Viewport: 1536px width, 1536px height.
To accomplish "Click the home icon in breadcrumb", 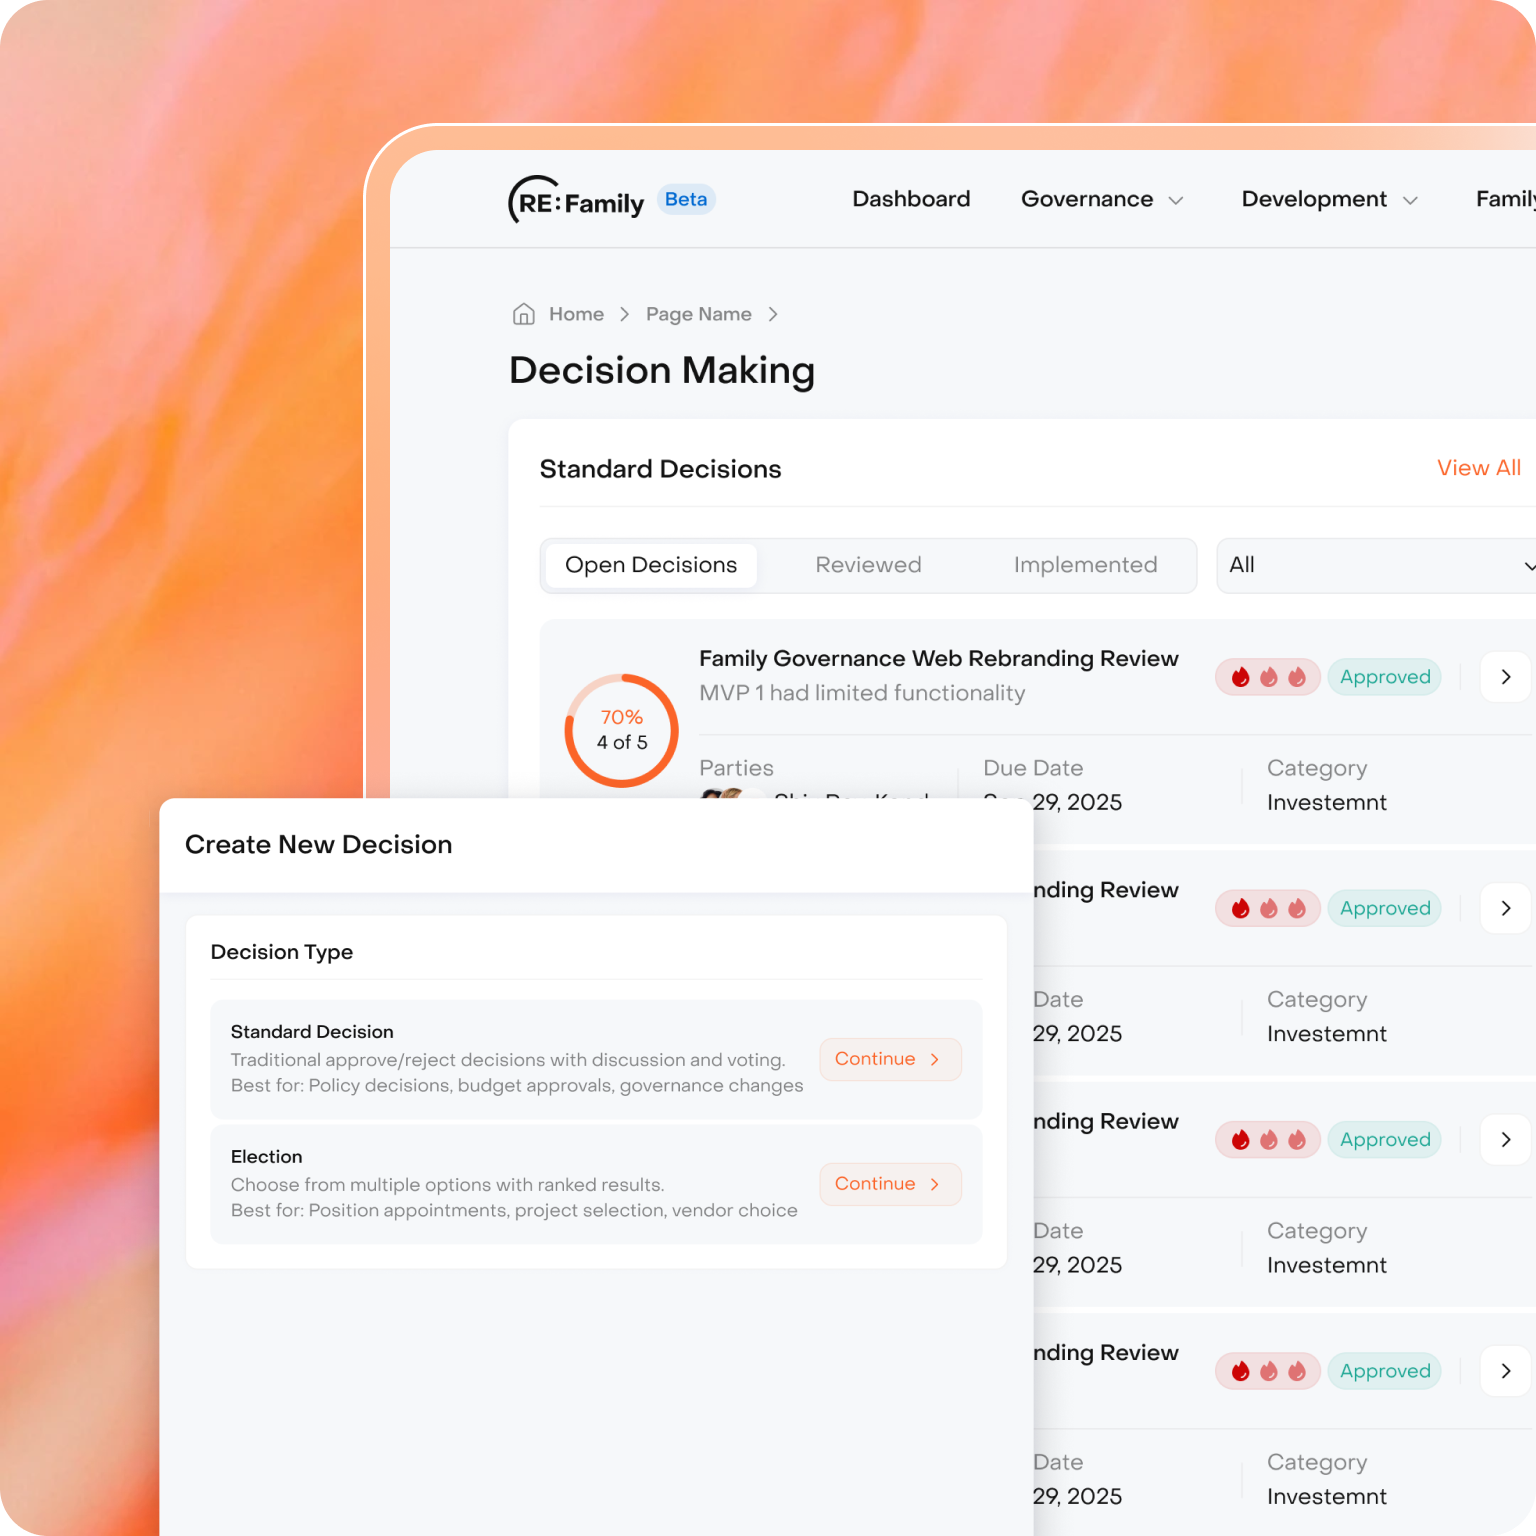I will tap(524, 314).
